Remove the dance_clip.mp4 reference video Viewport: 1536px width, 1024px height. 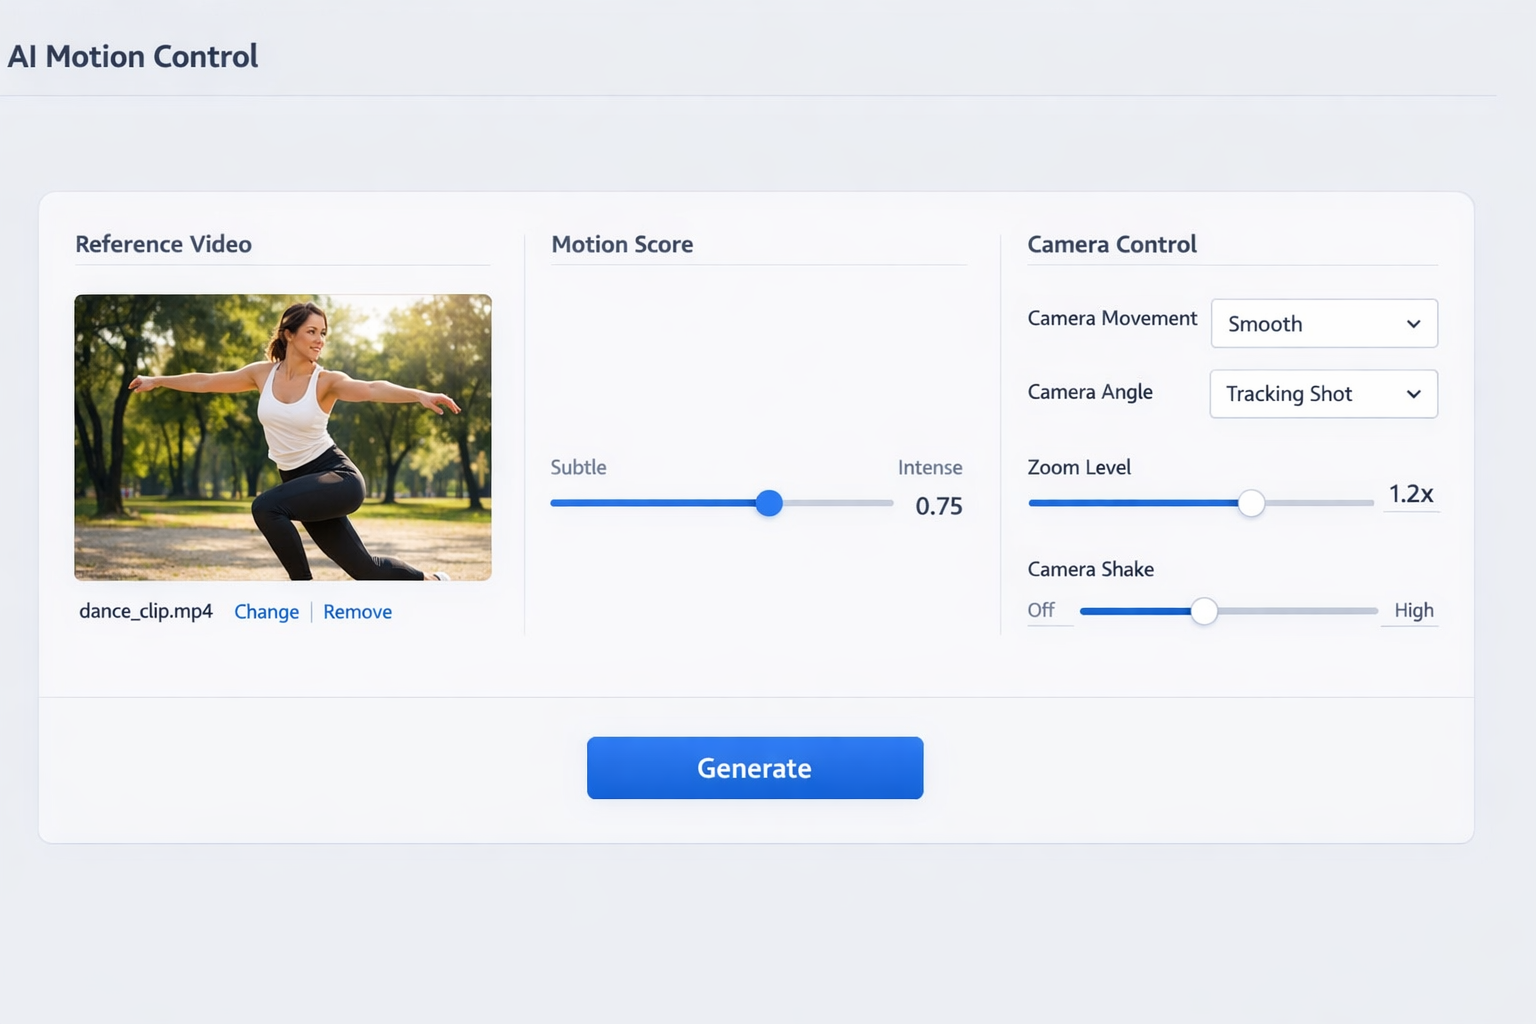[357, 612]
